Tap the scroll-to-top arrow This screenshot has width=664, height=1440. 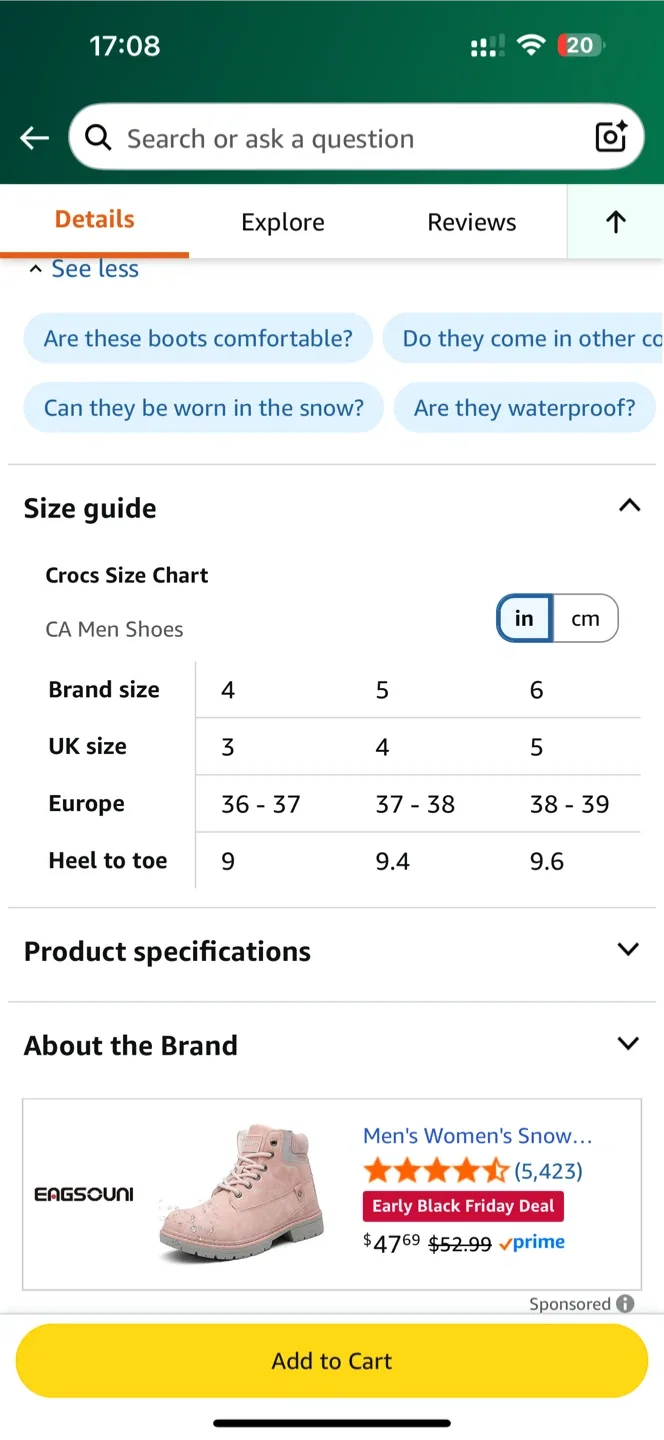[x=615, y=222]
